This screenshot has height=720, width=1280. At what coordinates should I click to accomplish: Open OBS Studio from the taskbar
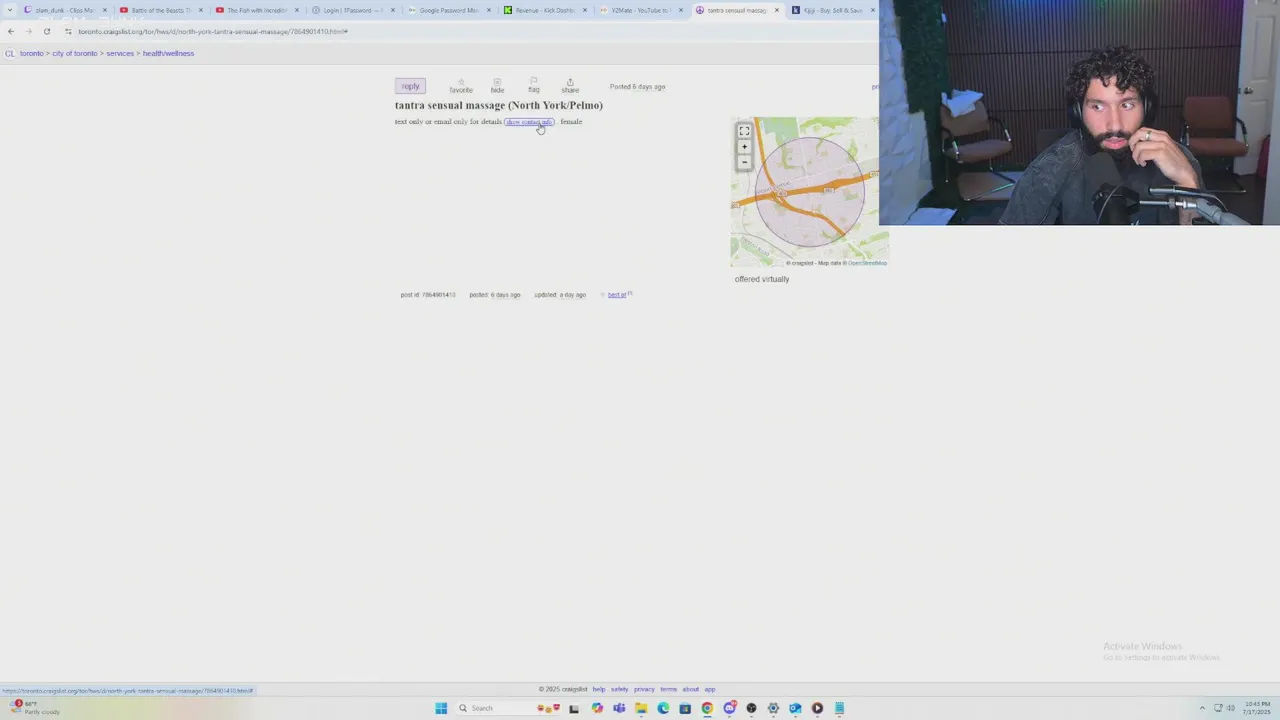point(751,708)
